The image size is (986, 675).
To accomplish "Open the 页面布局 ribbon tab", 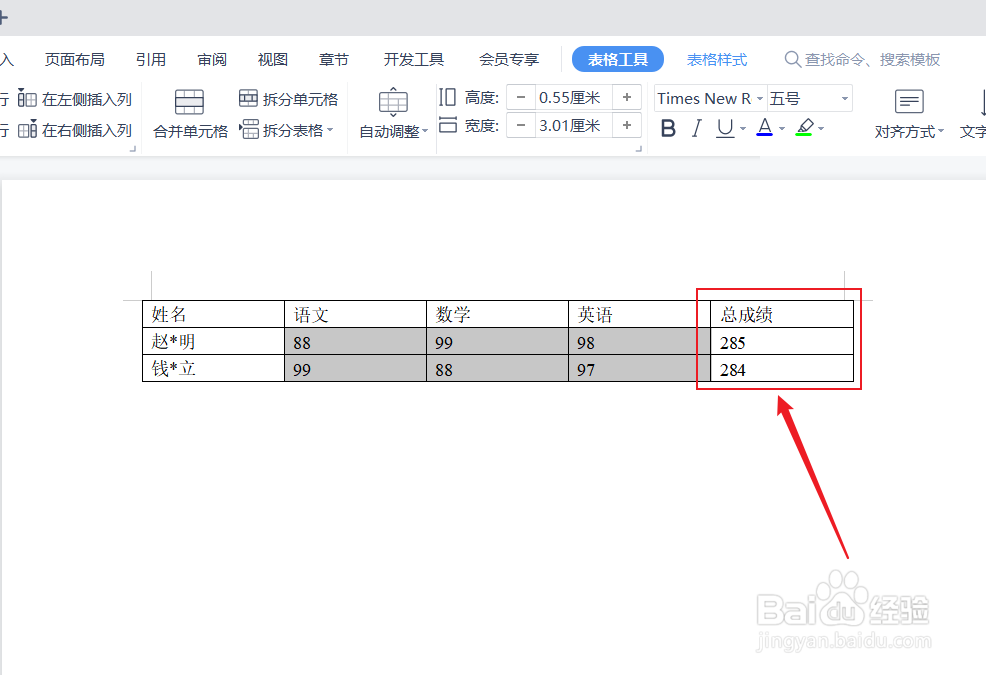I will click(75, 59).
